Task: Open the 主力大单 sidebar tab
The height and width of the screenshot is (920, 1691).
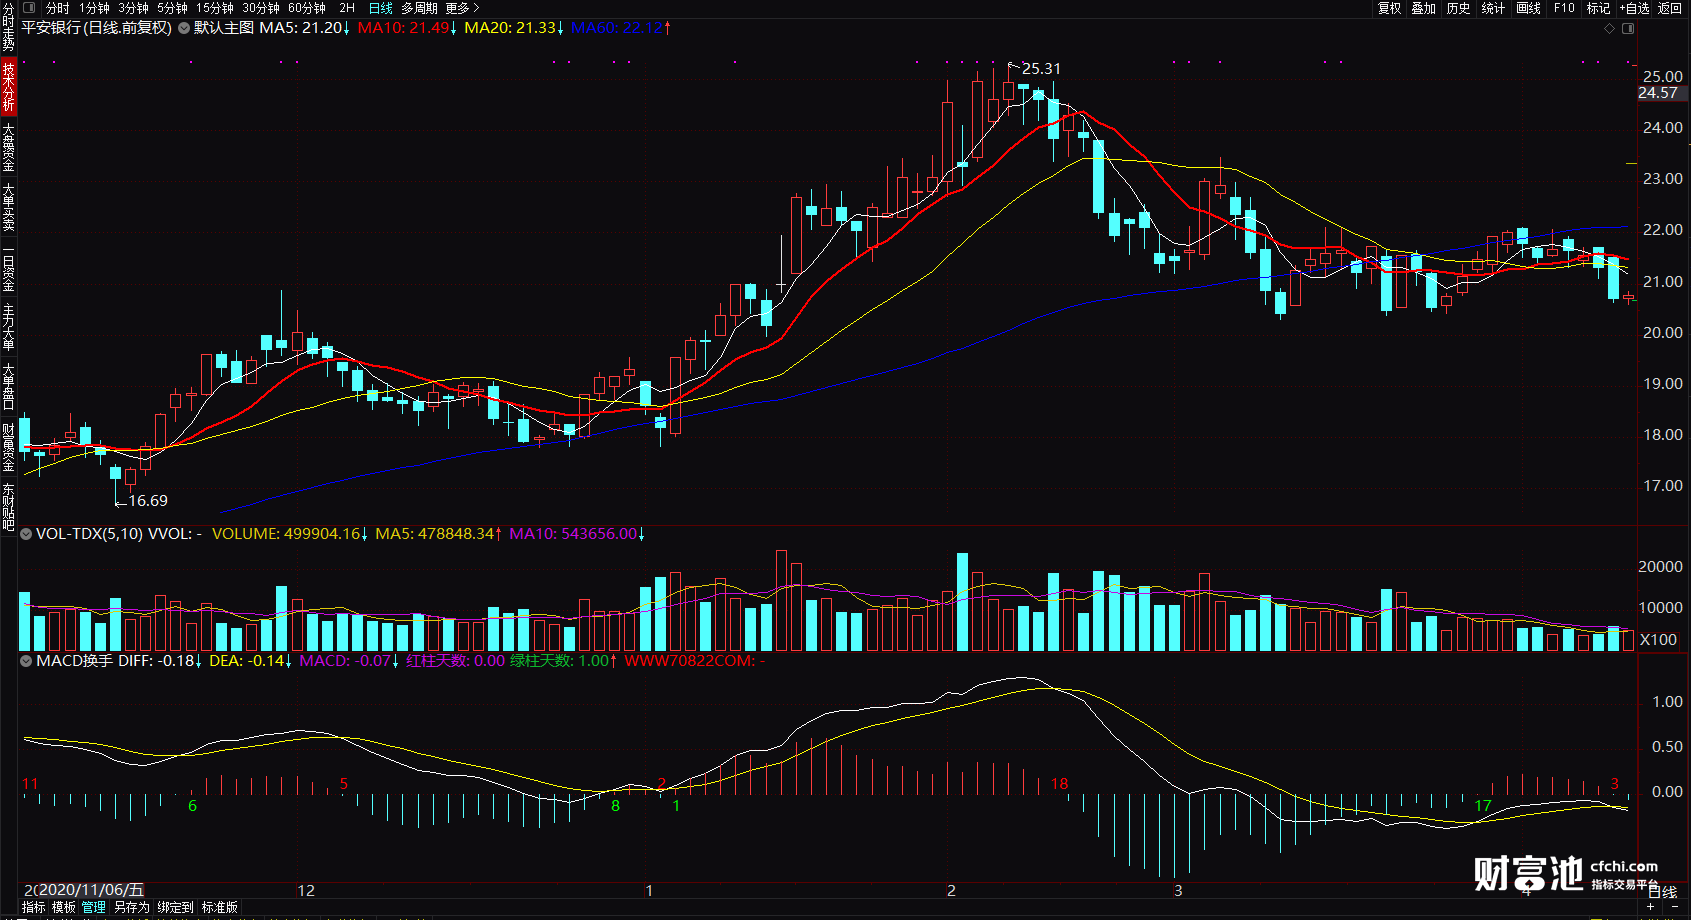Action: click(x=8, y=328)
